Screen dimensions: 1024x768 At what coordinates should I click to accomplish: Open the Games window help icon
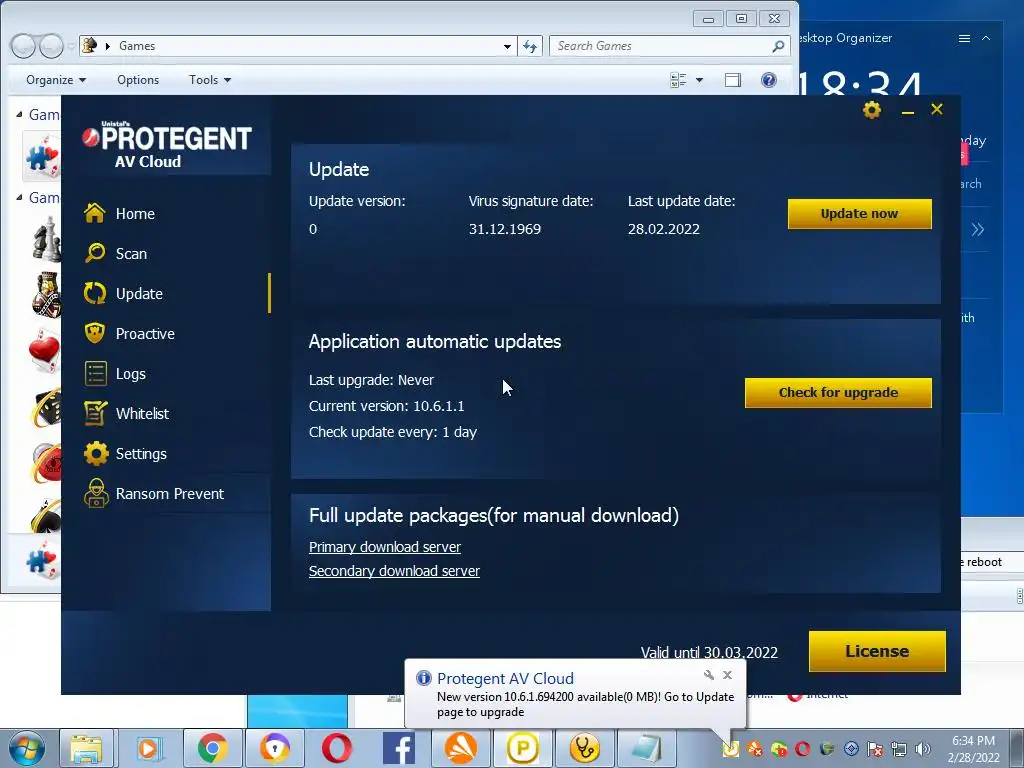click(769, 80)
